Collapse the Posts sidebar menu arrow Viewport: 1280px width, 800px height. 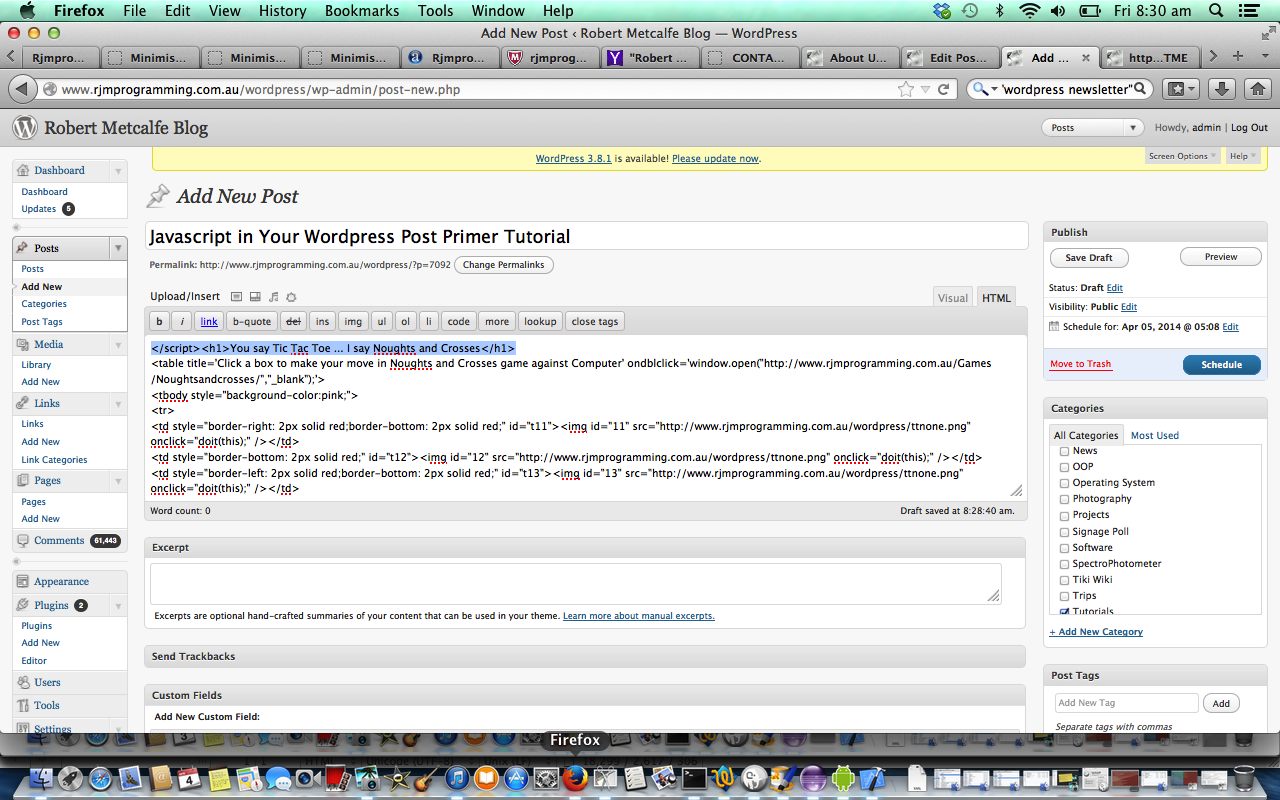pos(118,248)
